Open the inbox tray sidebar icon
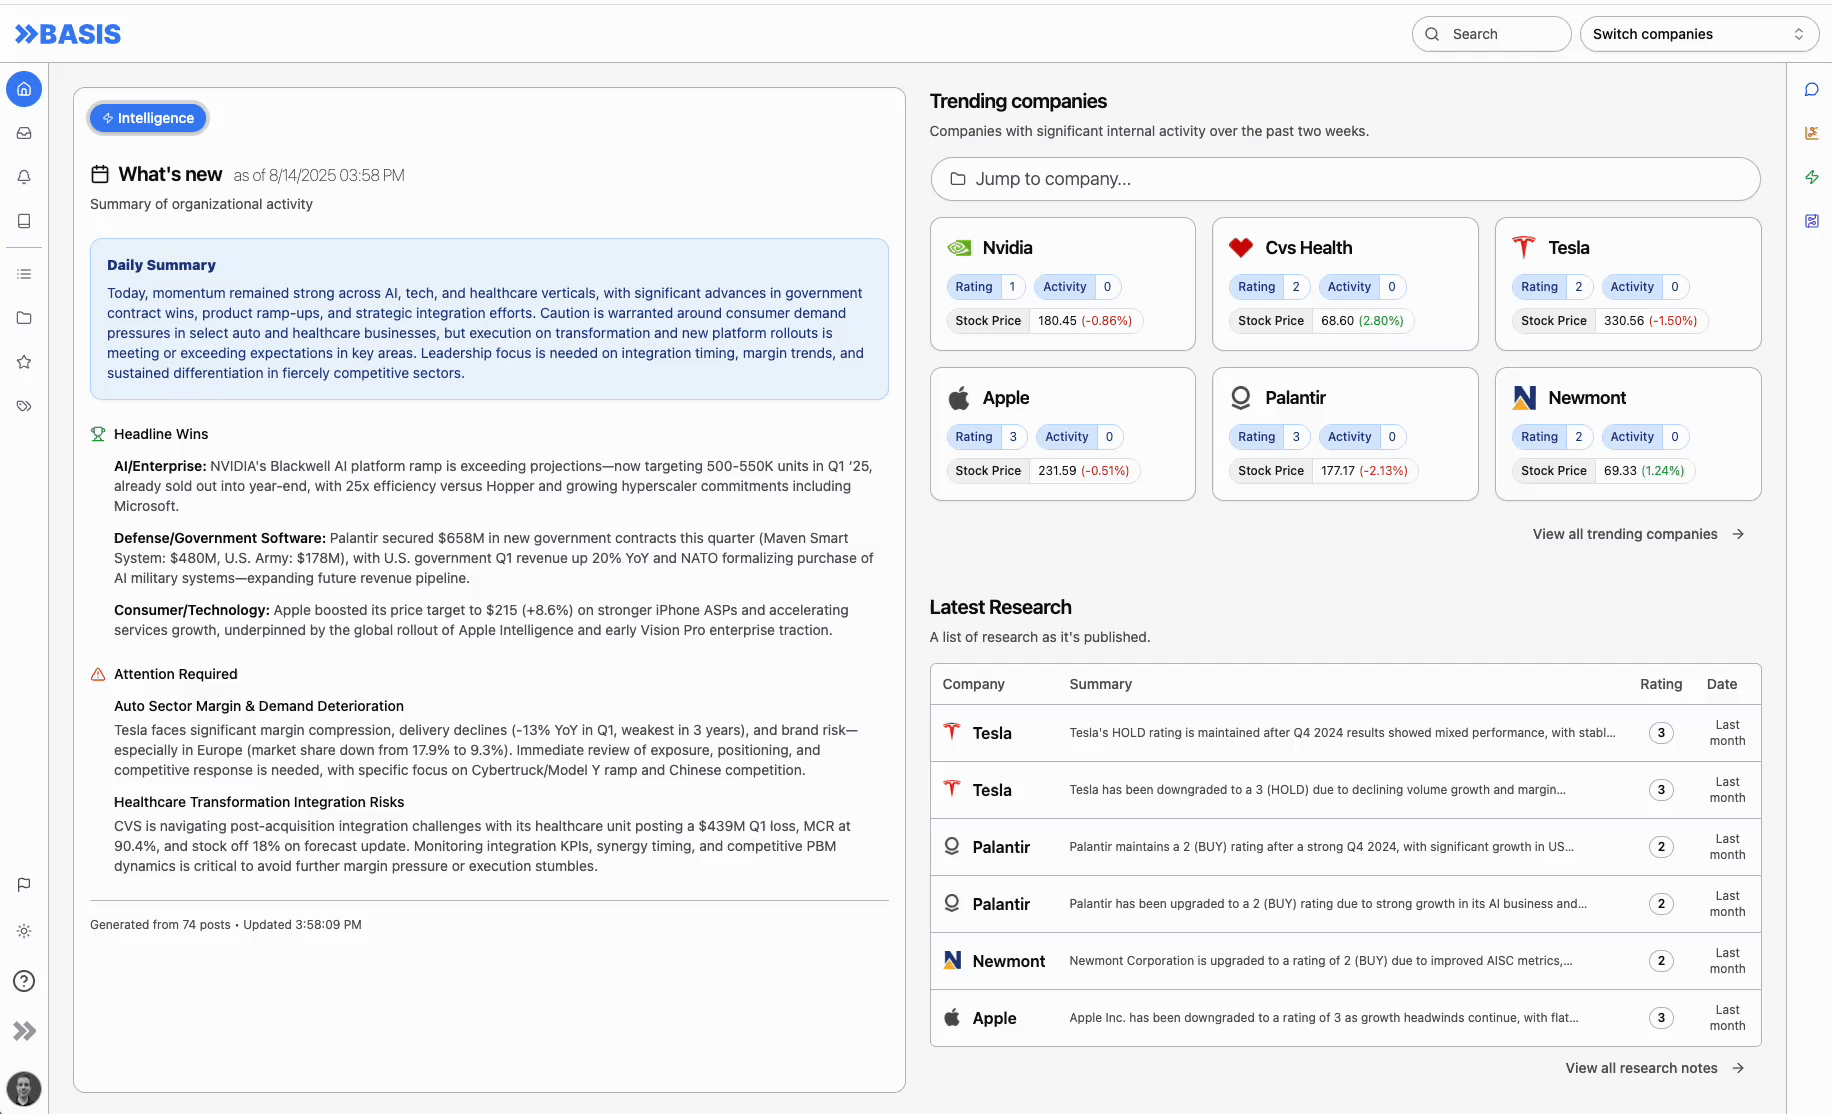The image size is (1832, 1114). (24, 133)
